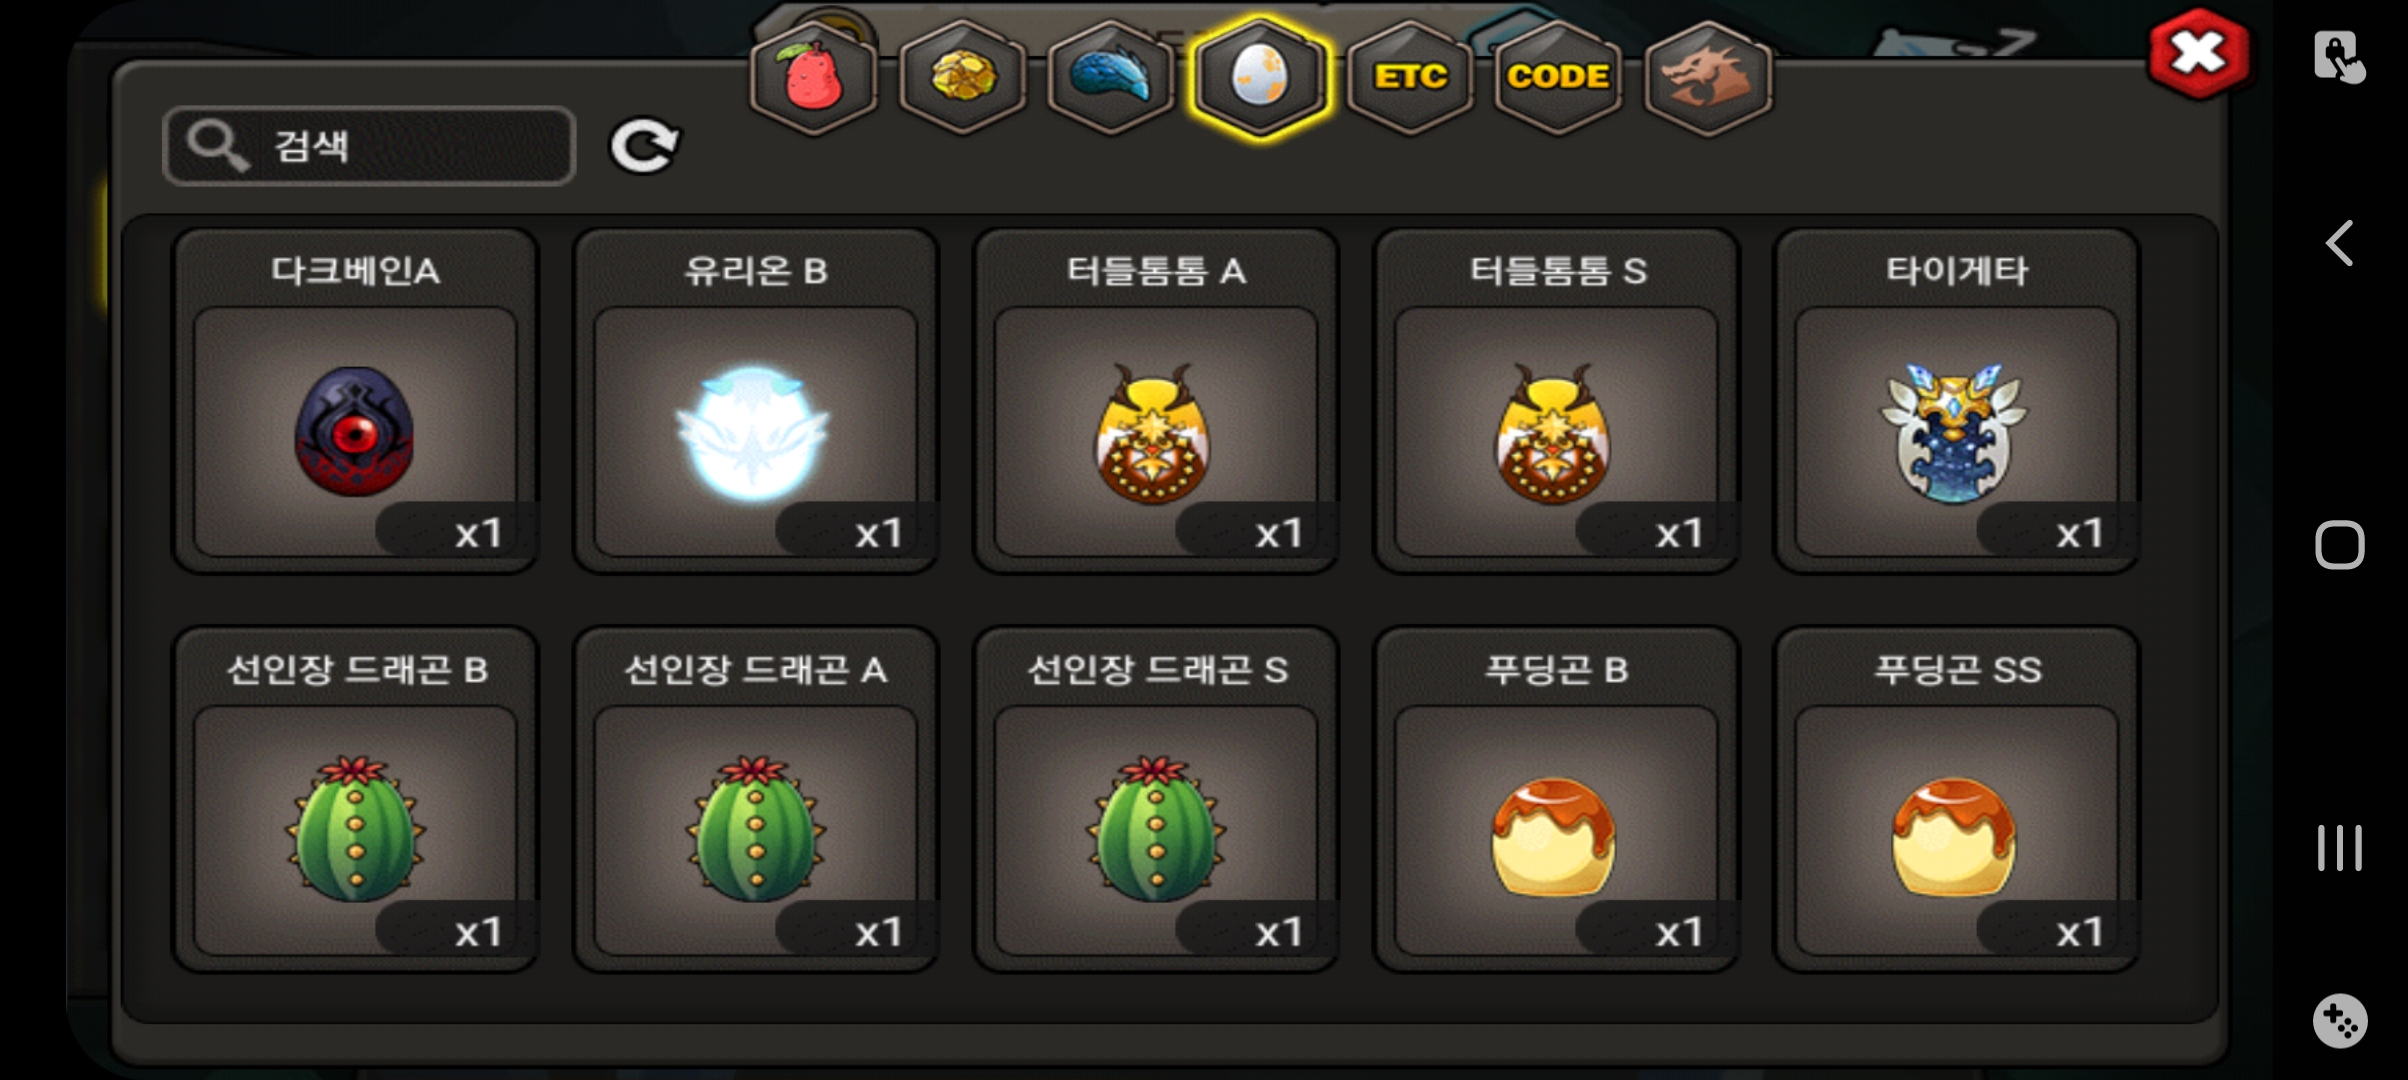The image size is (2408, 1080).
Task: Click the 검색 search field
Action: pyautogui.click(x=369, y=146)
